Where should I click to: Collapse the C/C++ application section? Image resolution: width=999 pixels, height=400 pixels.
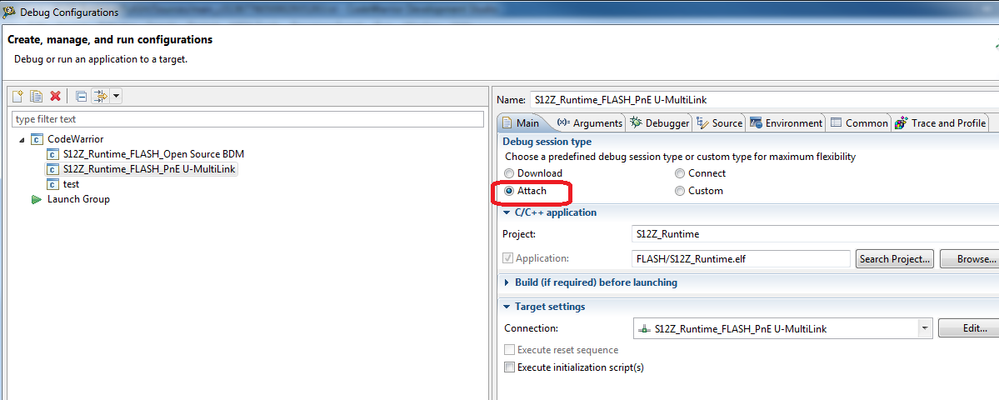point(507,213)
